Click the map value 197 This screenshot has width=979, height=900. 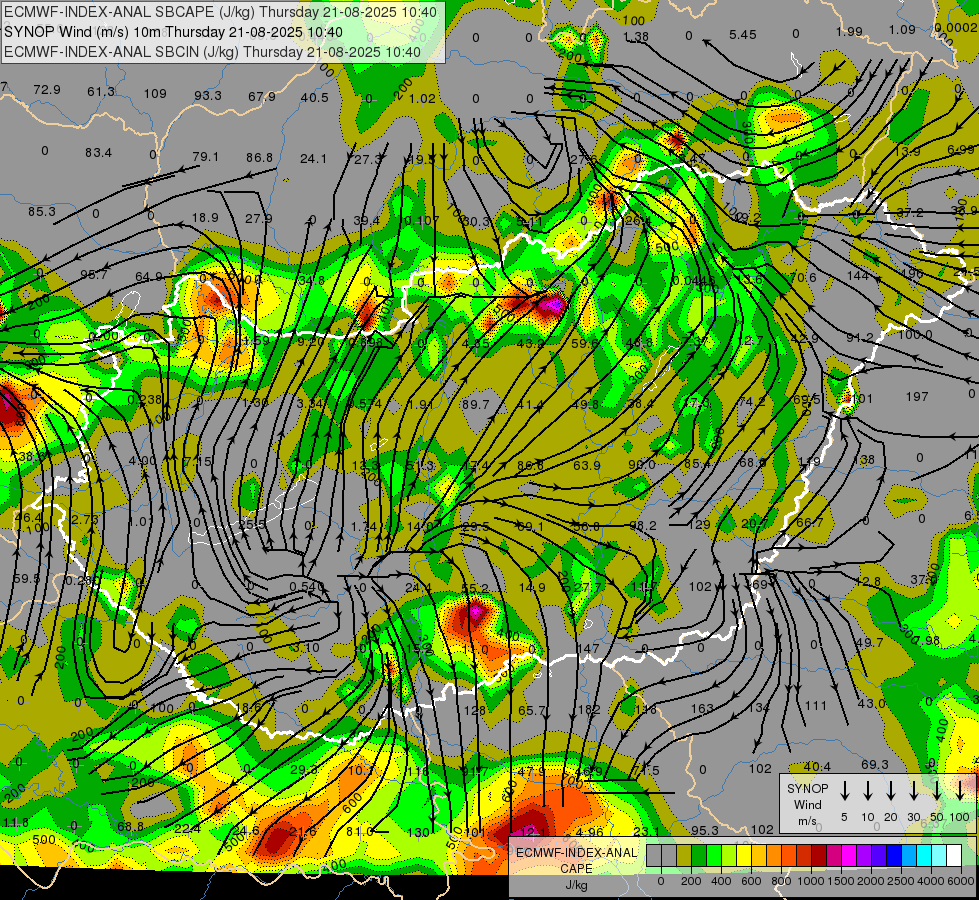point(917,397)
